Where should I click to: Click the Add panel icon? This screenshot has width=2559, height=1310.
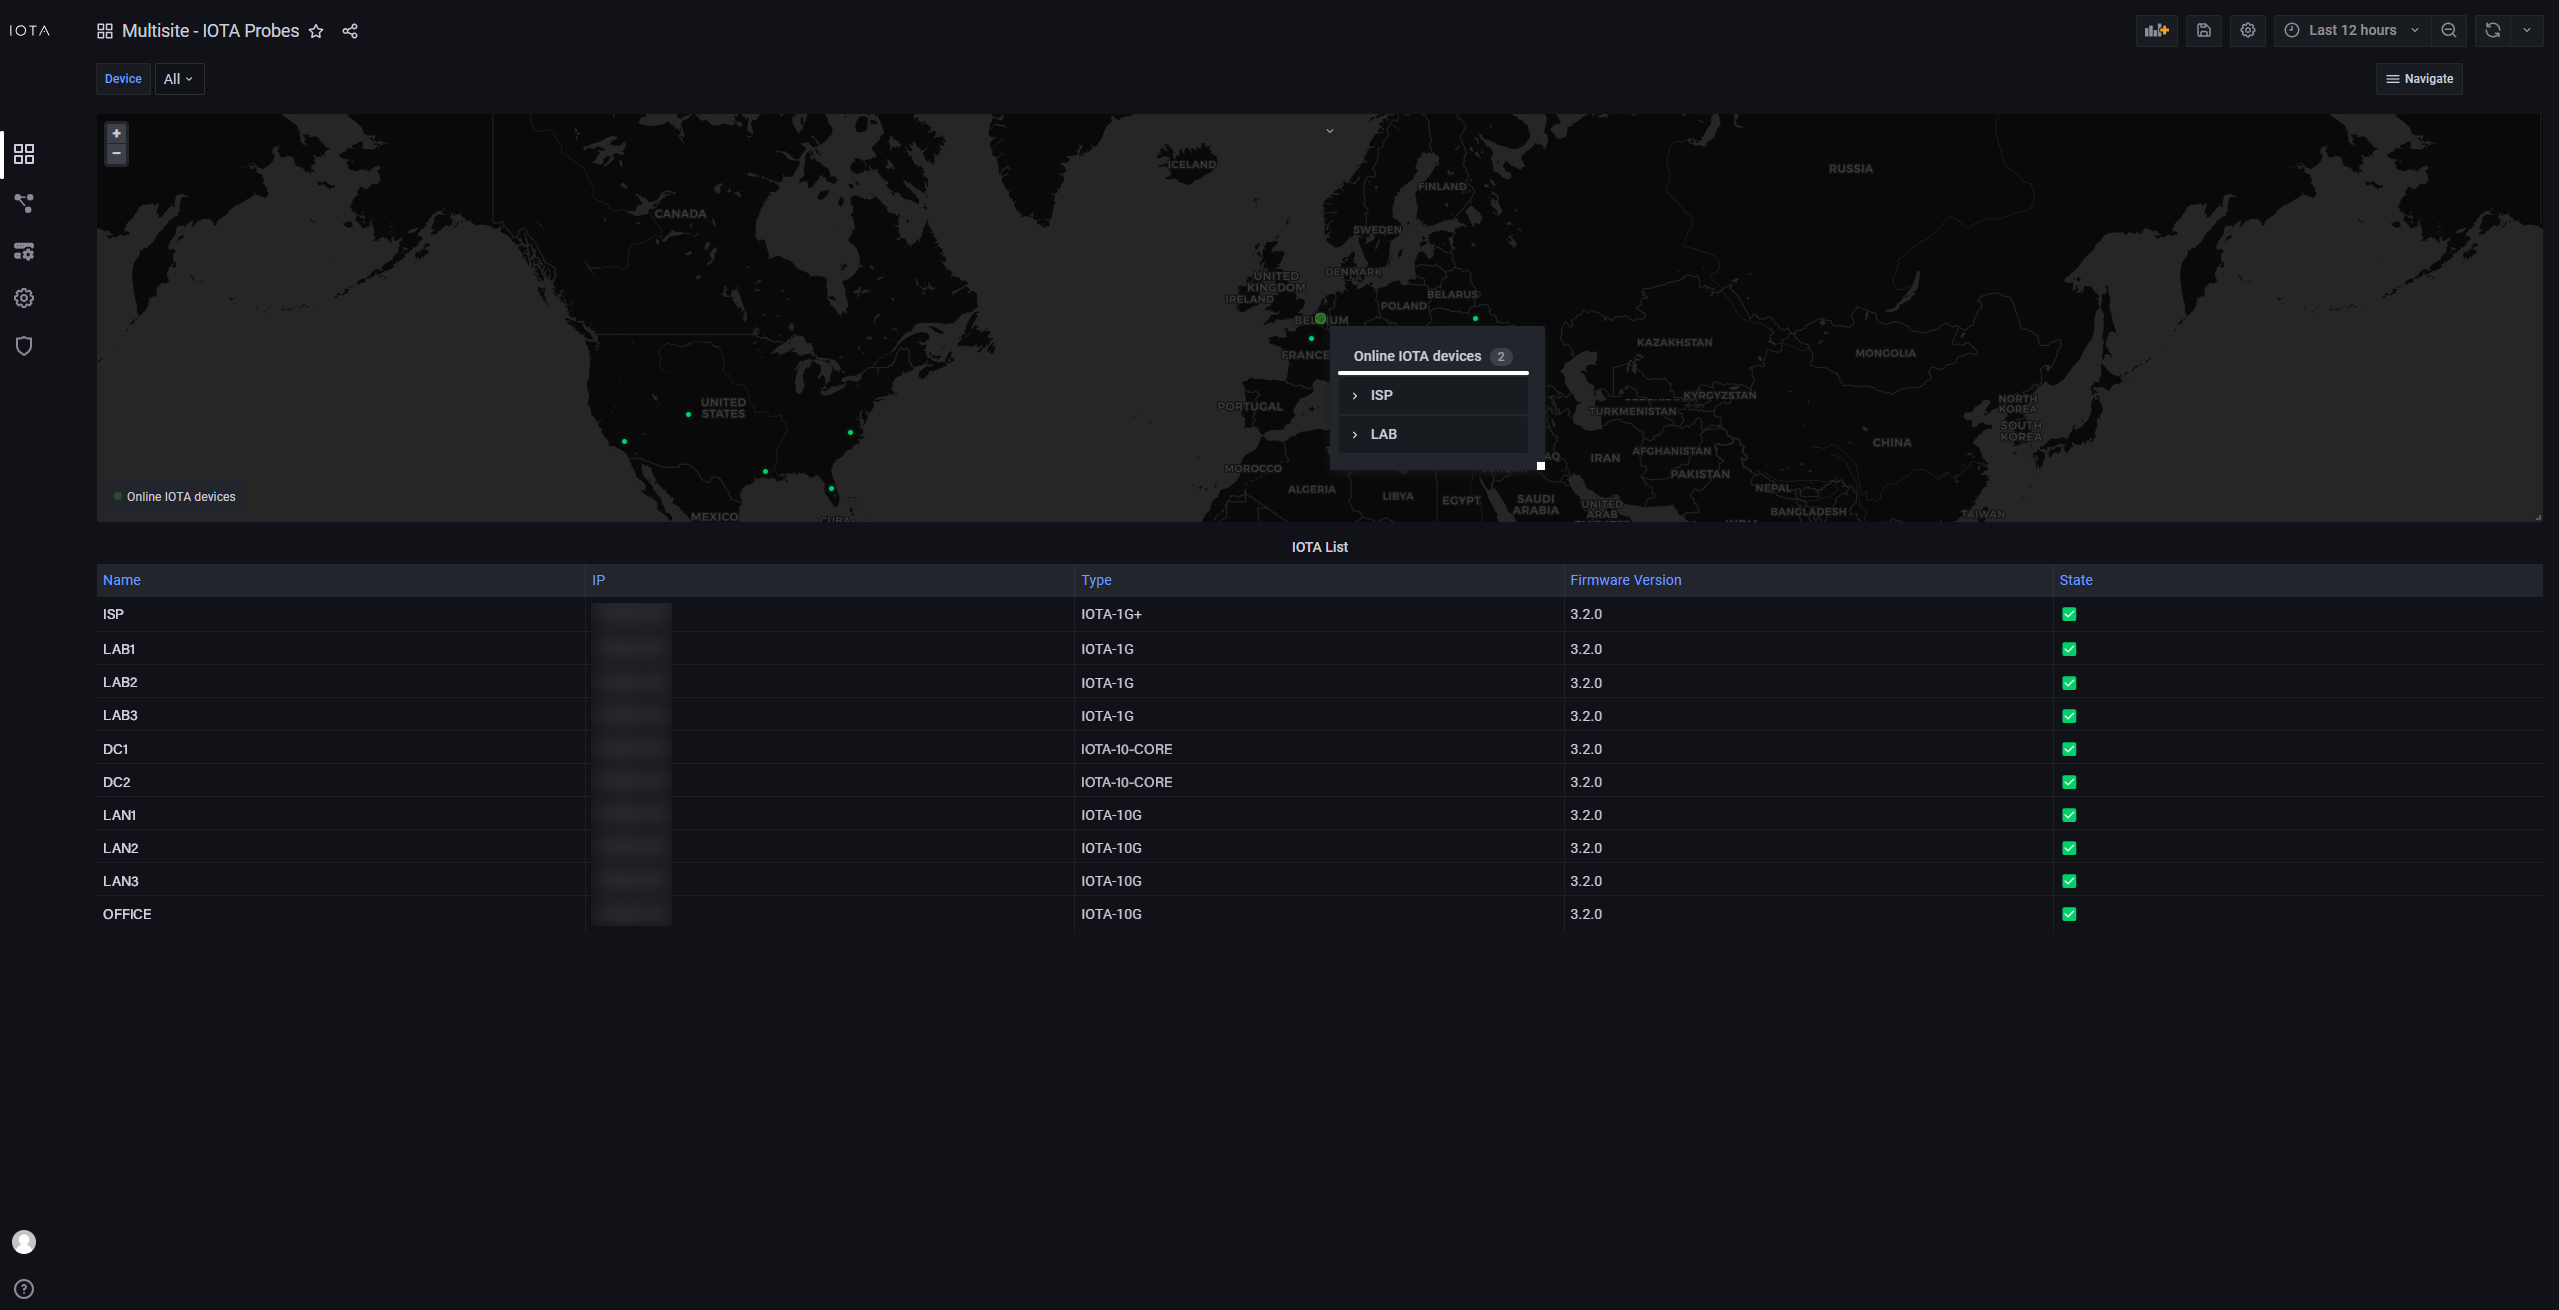tap(2157, 30)
